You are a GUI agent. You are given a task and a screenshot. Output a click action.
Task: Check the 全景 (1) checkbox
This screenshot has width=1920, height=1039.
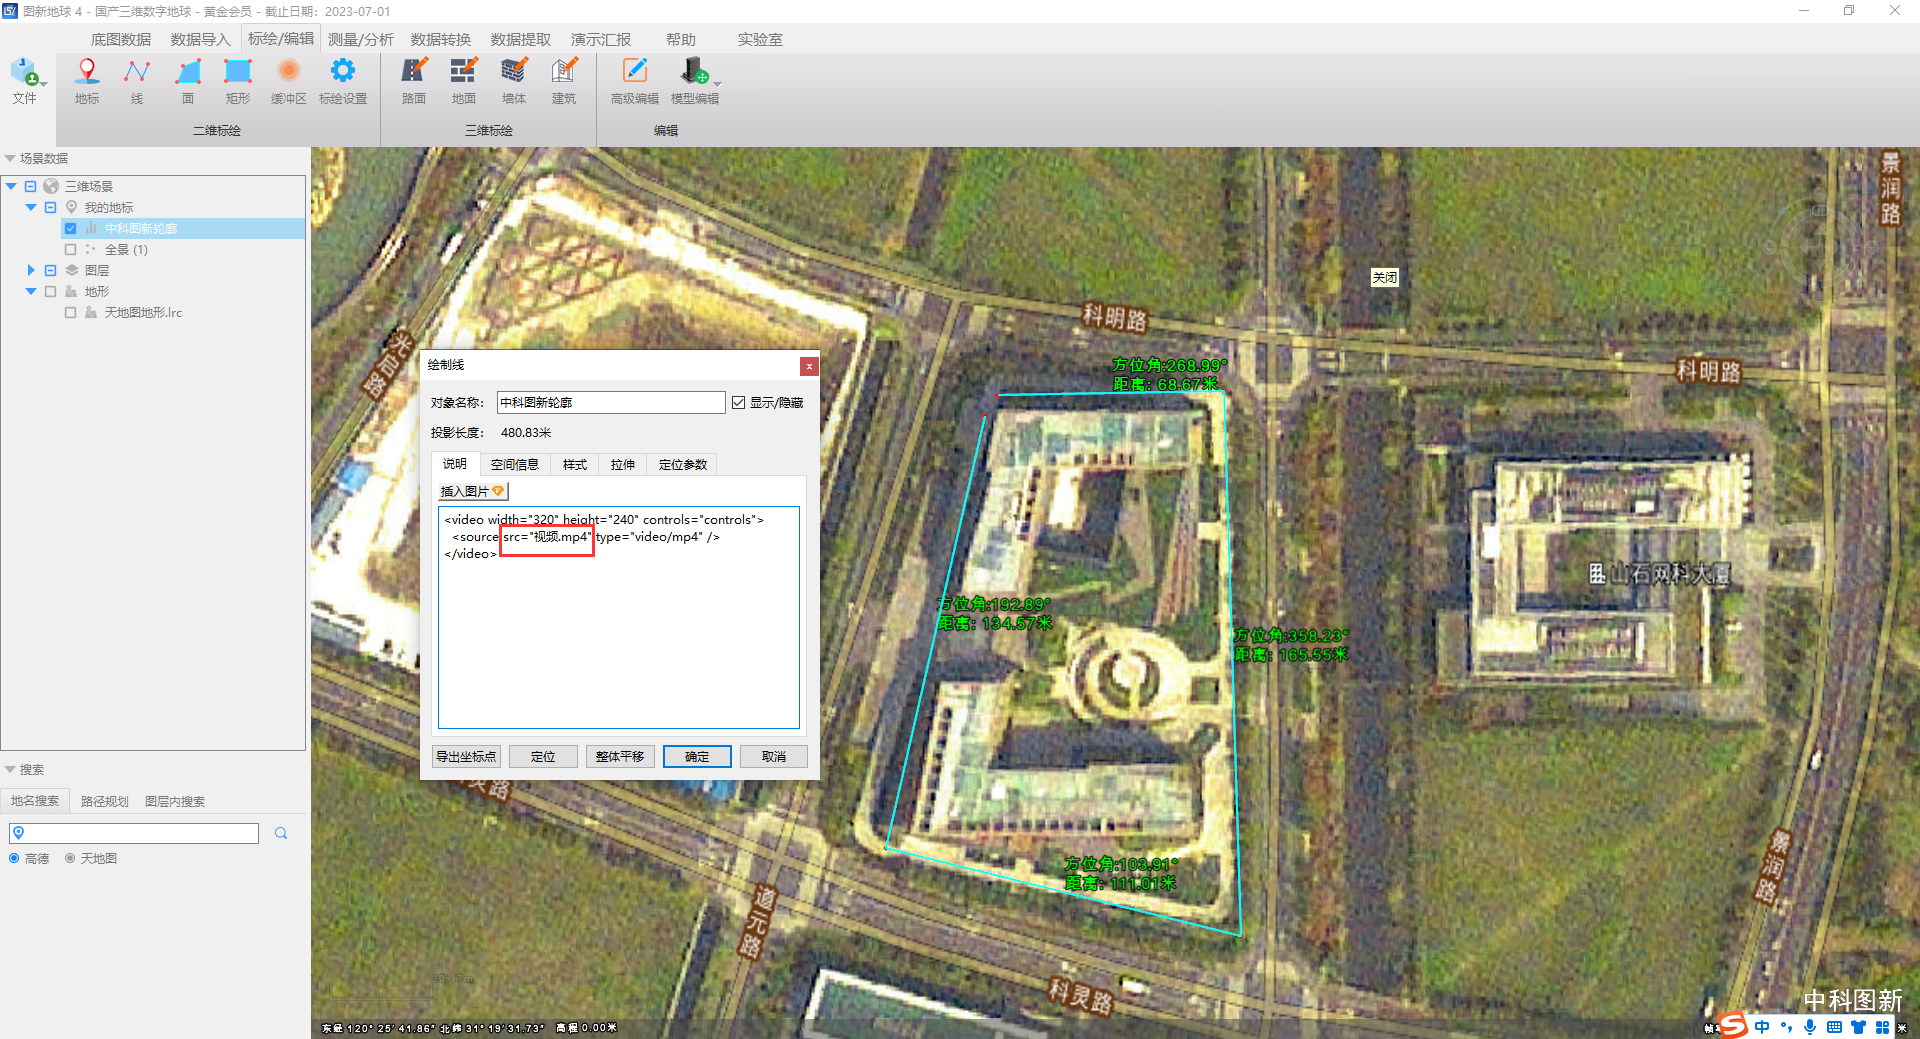pos(70,249)
